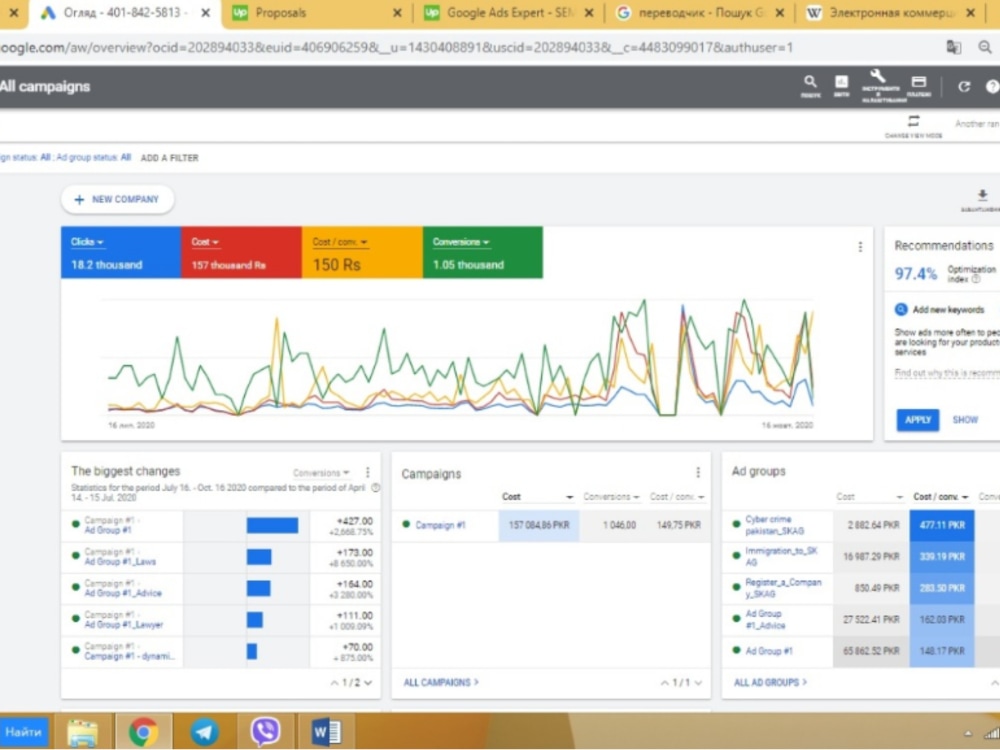
Task: Open the overview chart three-dot menu
Action: 860,247
